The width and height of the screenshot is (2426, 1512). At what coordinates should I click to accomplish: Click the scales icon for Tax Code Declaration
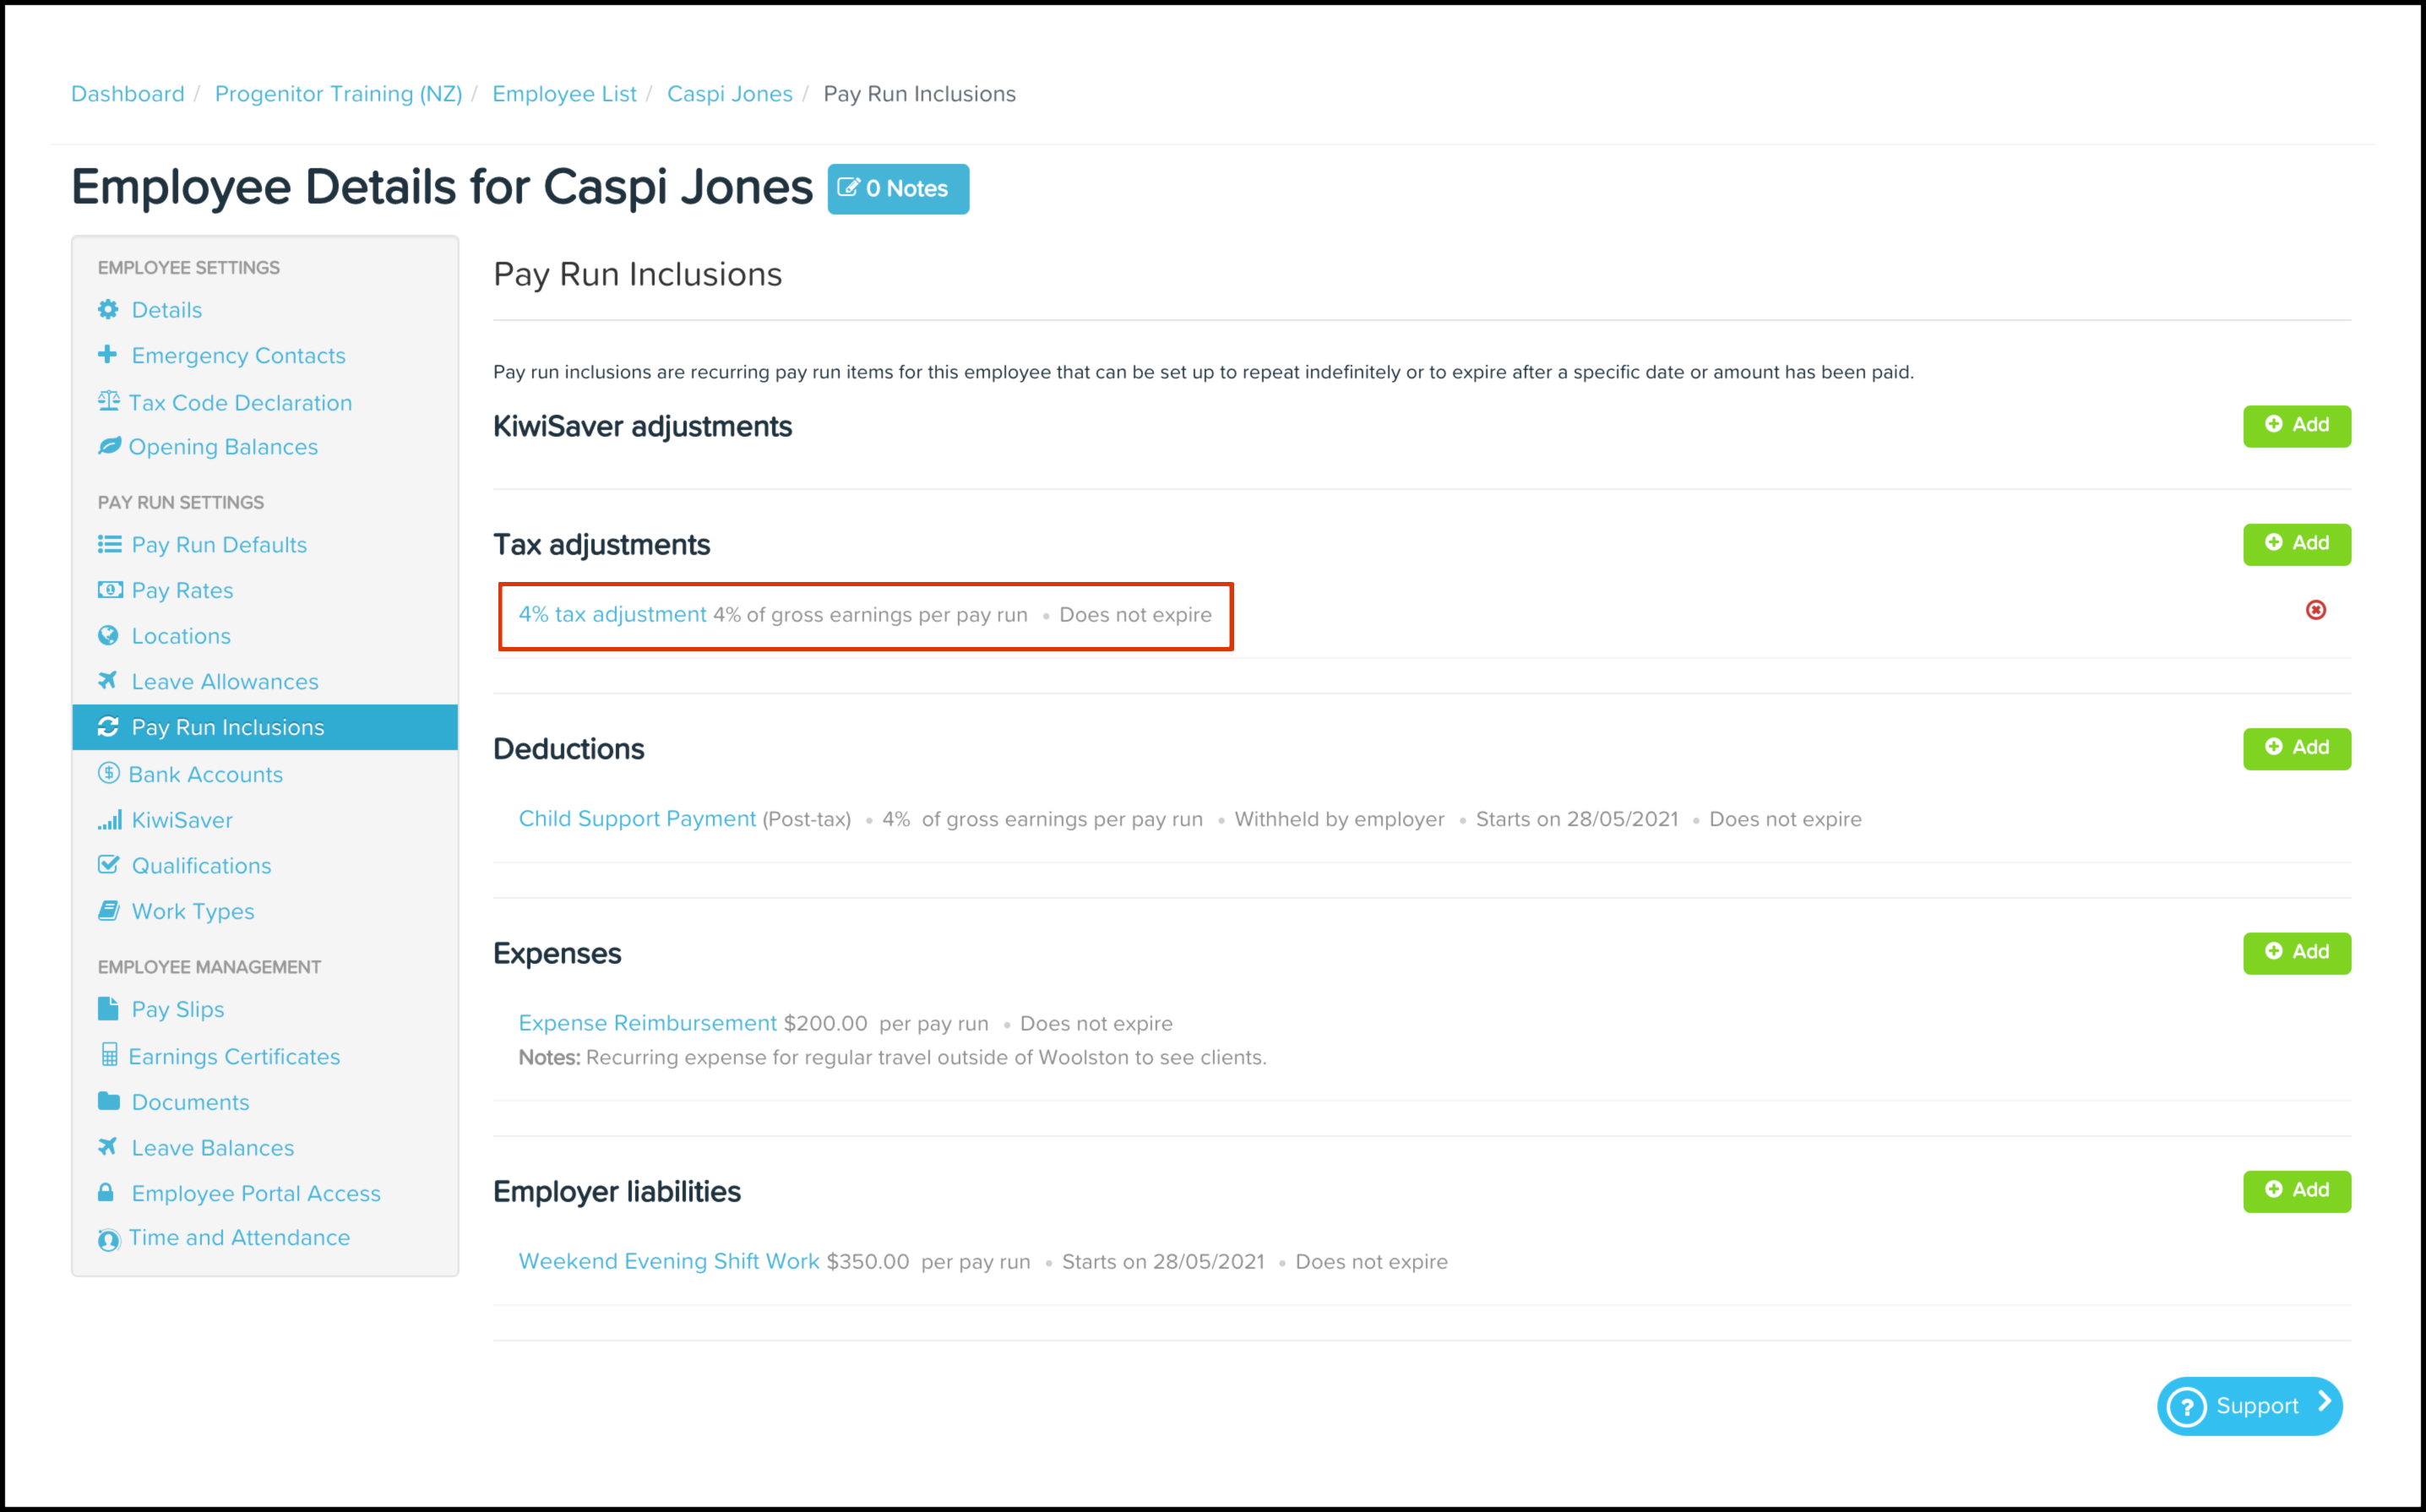[x=108, y=401]
